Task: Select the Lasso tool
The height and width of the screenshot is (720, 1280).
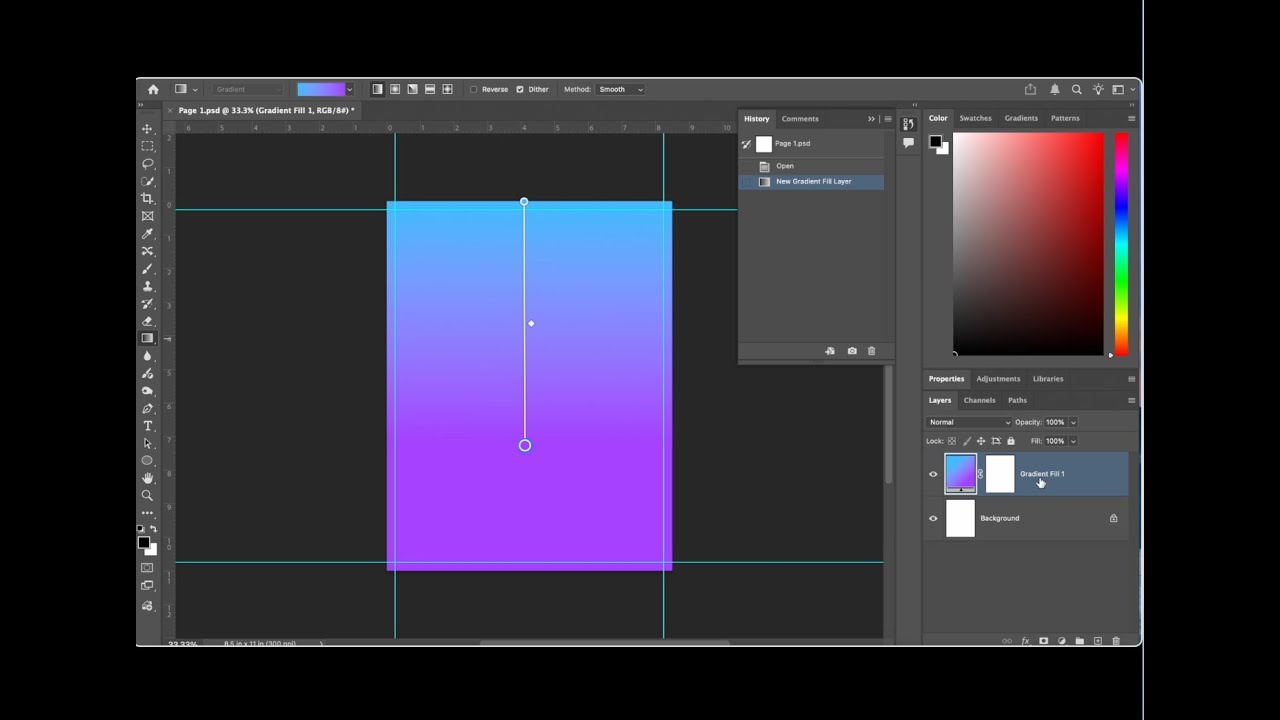Action: pyautogui.click(x=147, y=164)
